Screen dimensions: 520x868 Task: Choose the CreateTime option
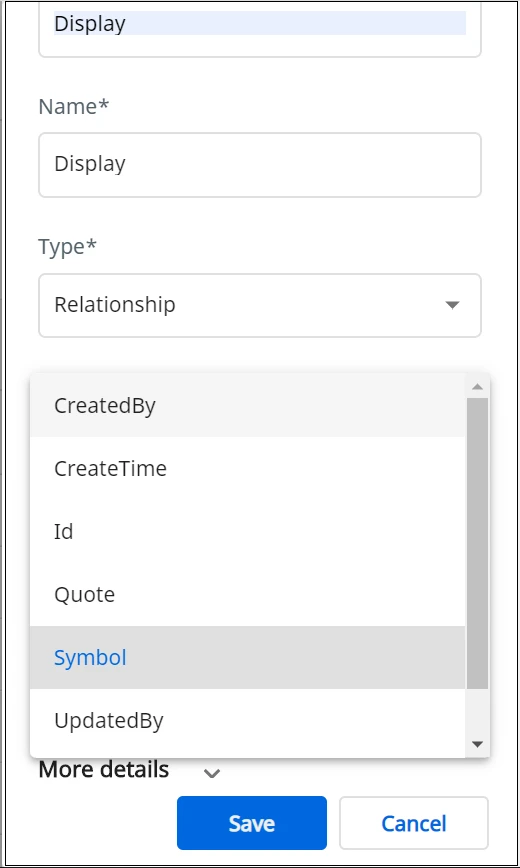(x=248, y=468)
